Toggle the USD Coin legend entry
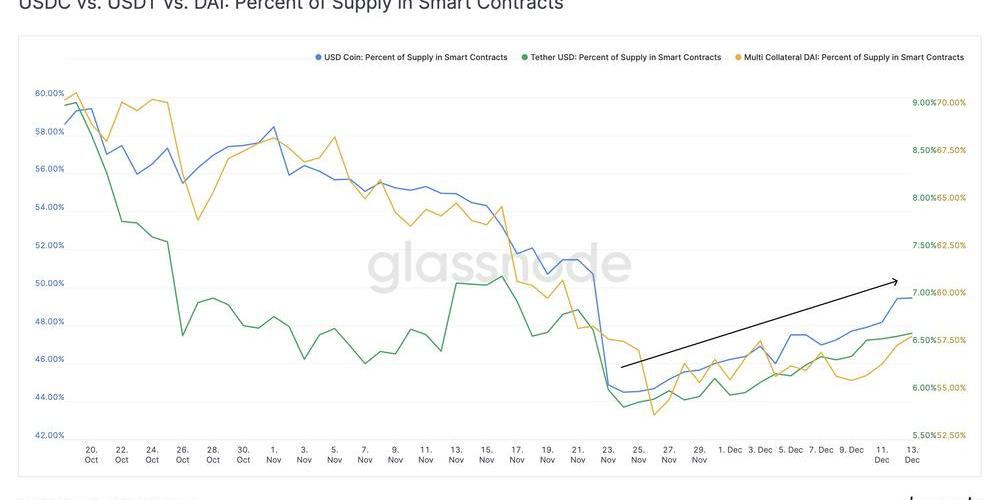 [411, 57]
